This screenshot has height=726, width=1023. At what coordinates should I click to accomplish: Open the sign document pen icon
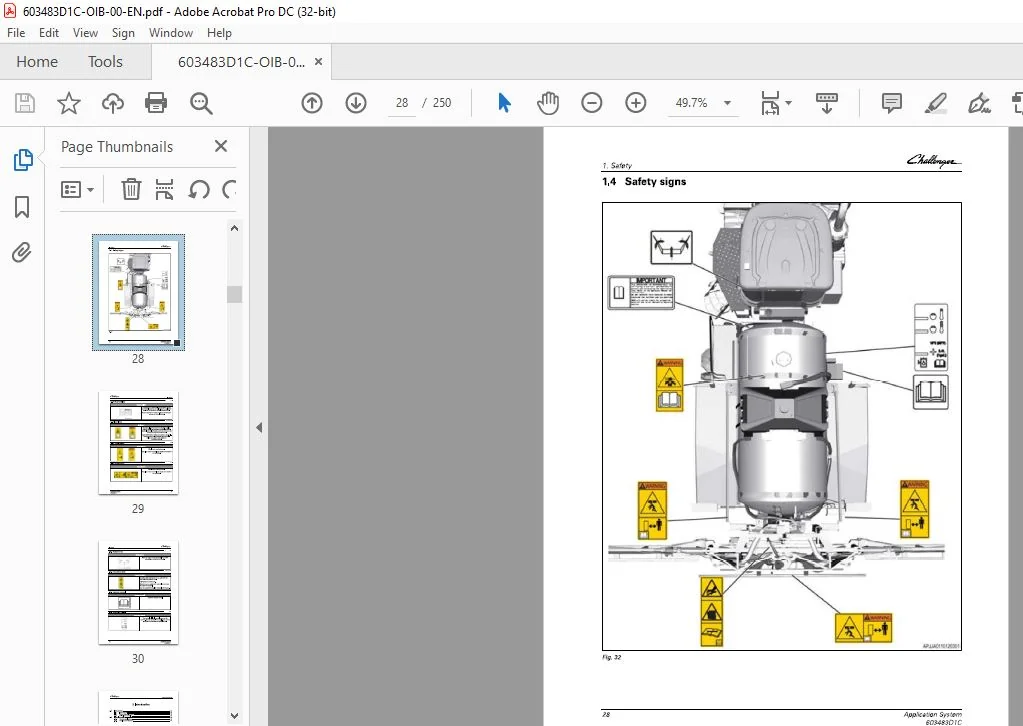click(x=979, y=103)
